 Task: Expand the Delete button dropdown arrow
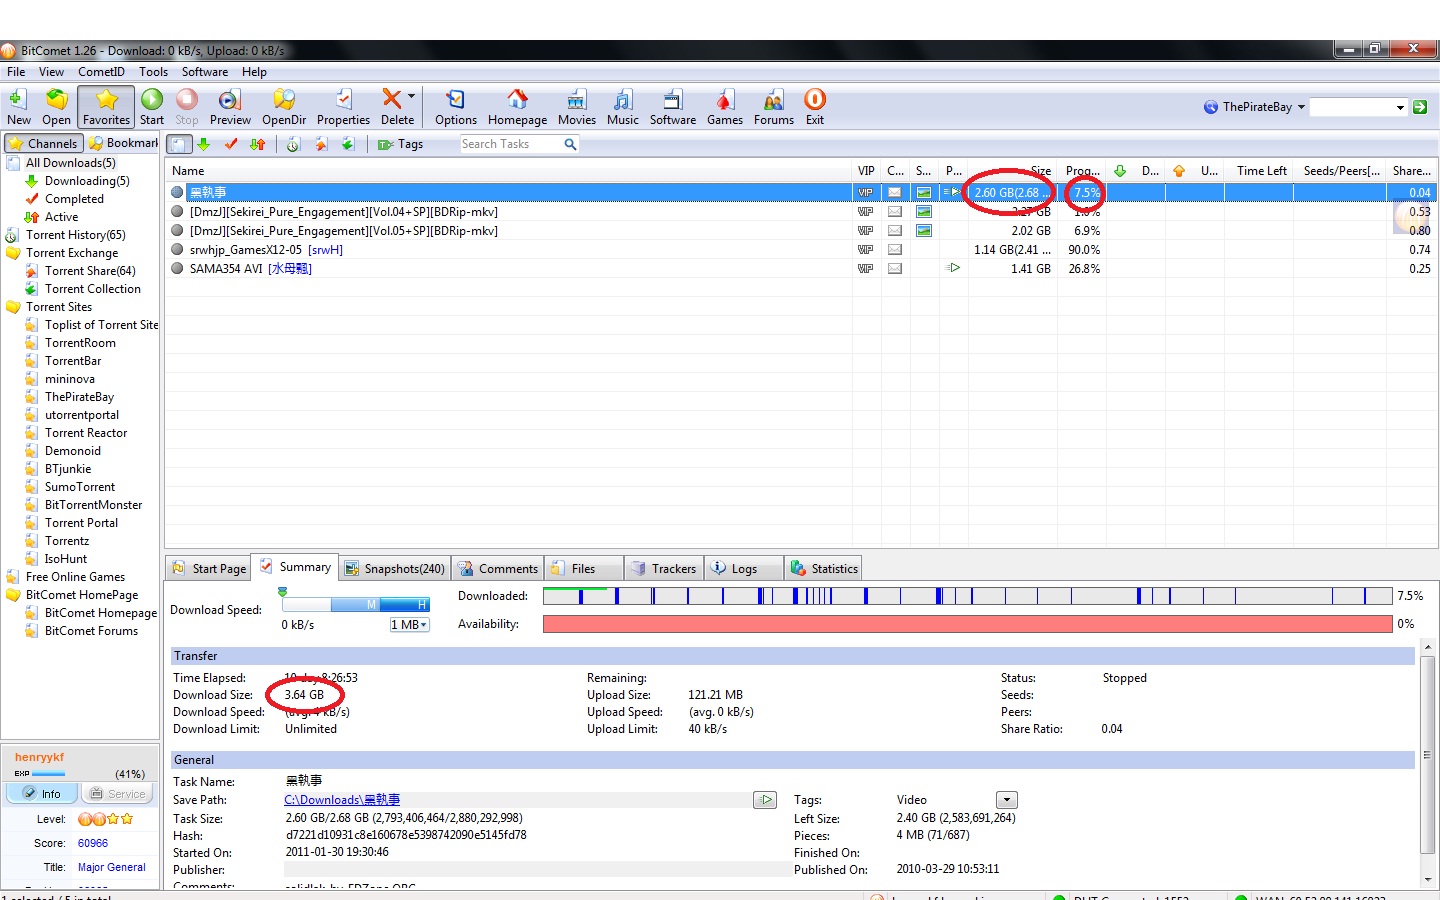pos(412,97)
